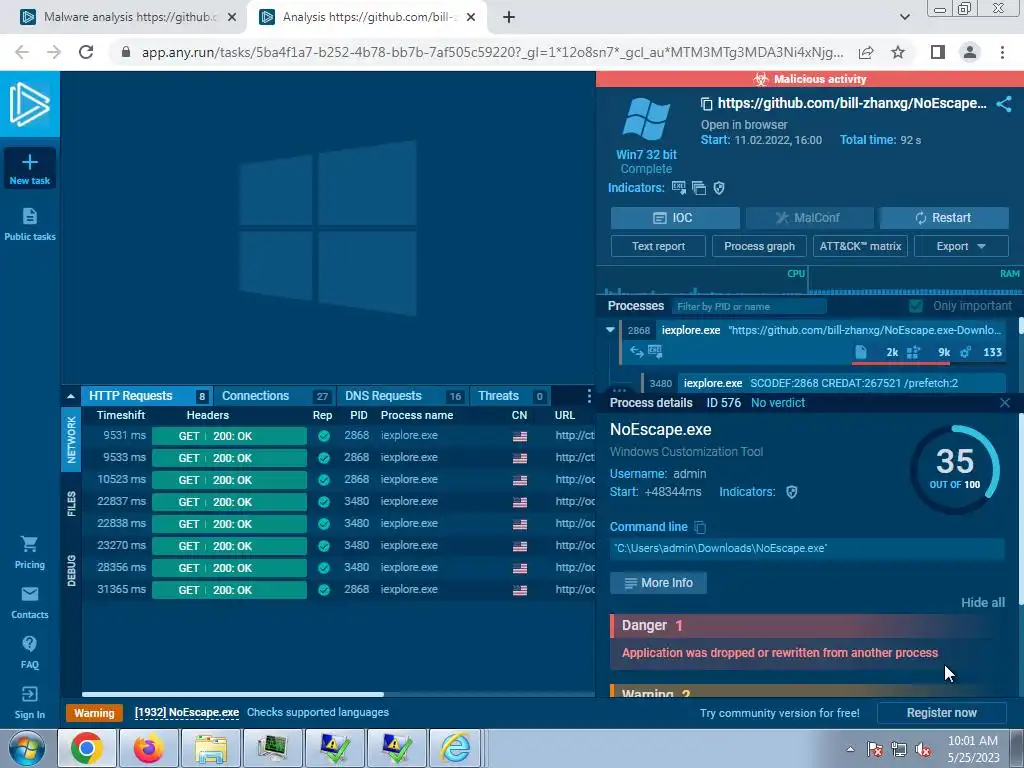Copy the command line text
This screenshot has width=1024, height=768.
699,527
